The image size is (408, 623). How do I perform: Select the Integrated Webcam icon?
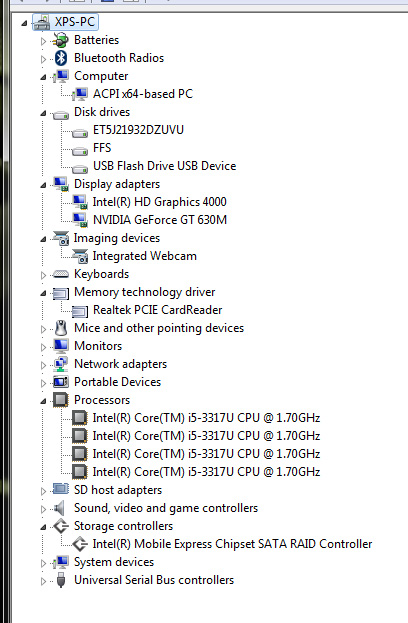[x=80, y=256]
